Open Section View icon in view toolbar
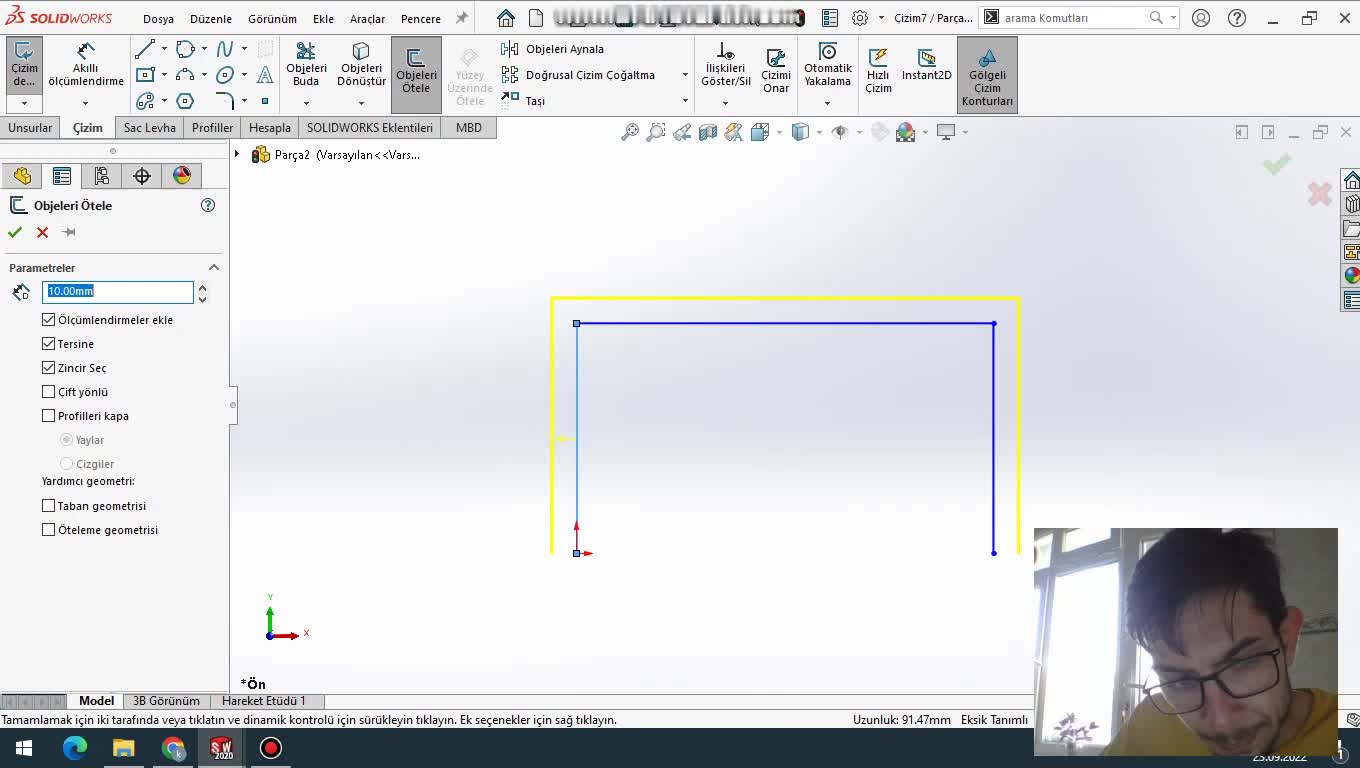Viewport: 1360px width, 768px height. click(708, 132)
